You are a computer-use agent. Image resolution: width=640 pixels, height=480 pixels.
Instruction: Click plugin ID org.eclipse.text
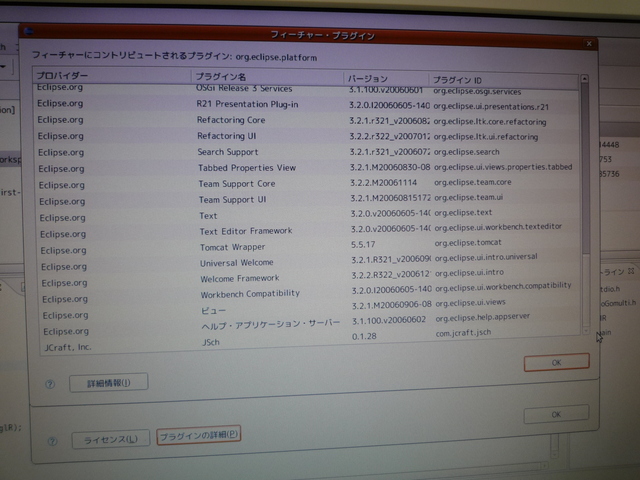pos(463,213)
